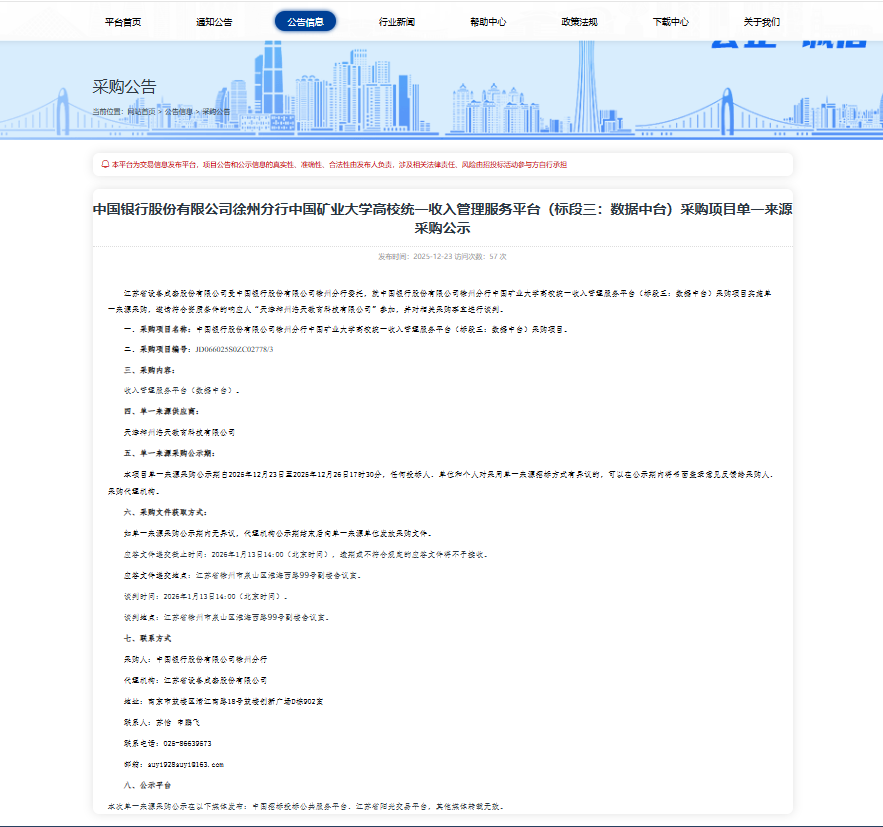Select the highlighted 公告信息 tab
This screenshot has width=883, height=827.
tap(305, 21)
